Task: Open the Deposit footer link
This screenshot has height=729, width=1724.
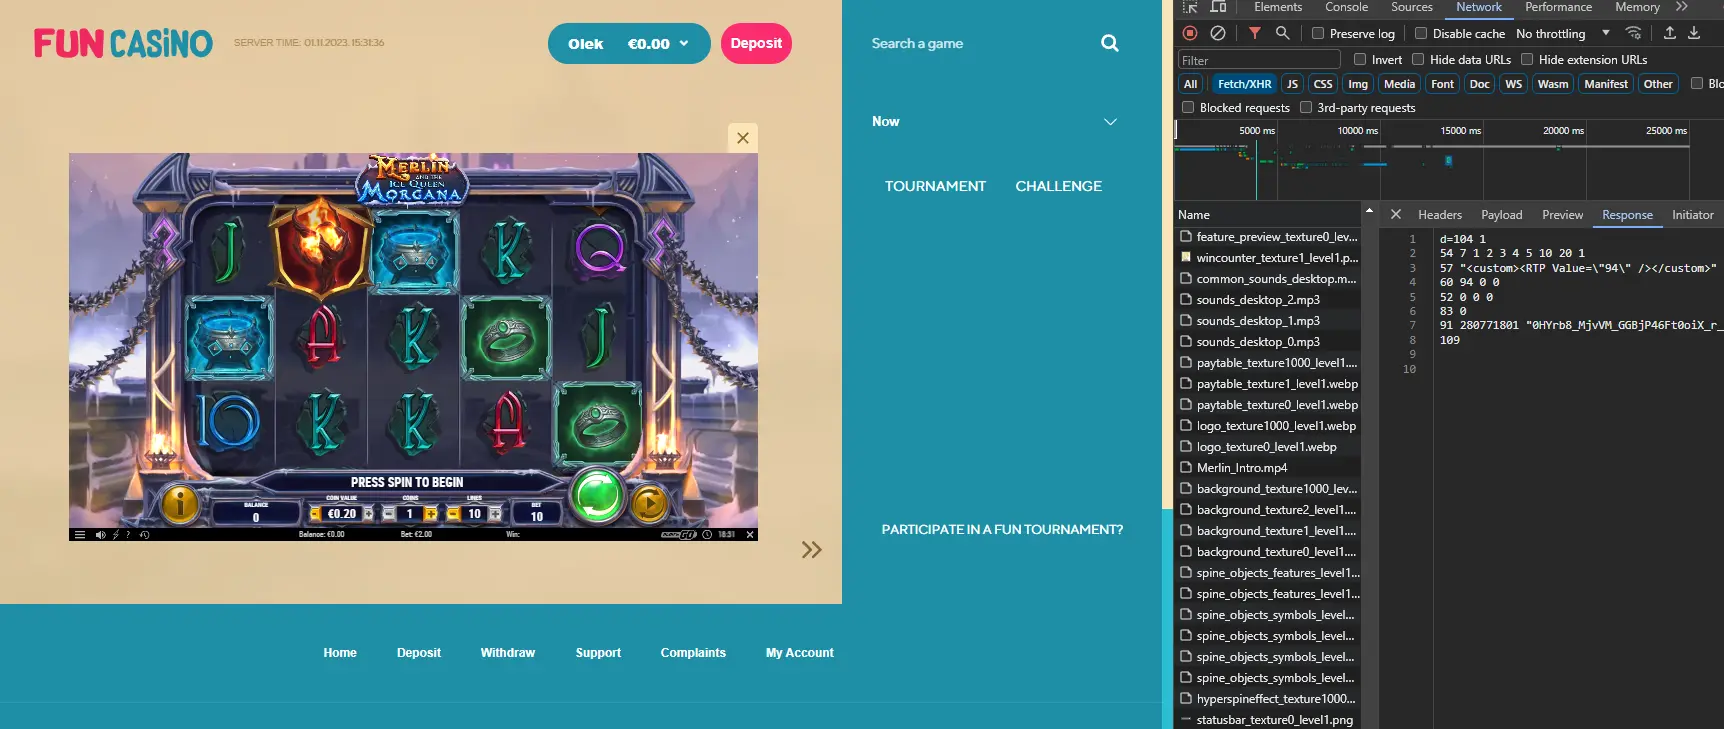Action: point(419,653)
